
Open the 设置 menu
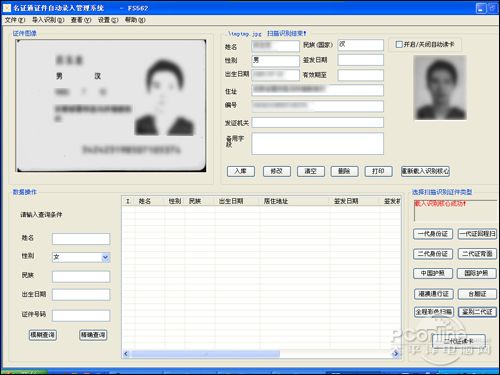tap(108, 20)
